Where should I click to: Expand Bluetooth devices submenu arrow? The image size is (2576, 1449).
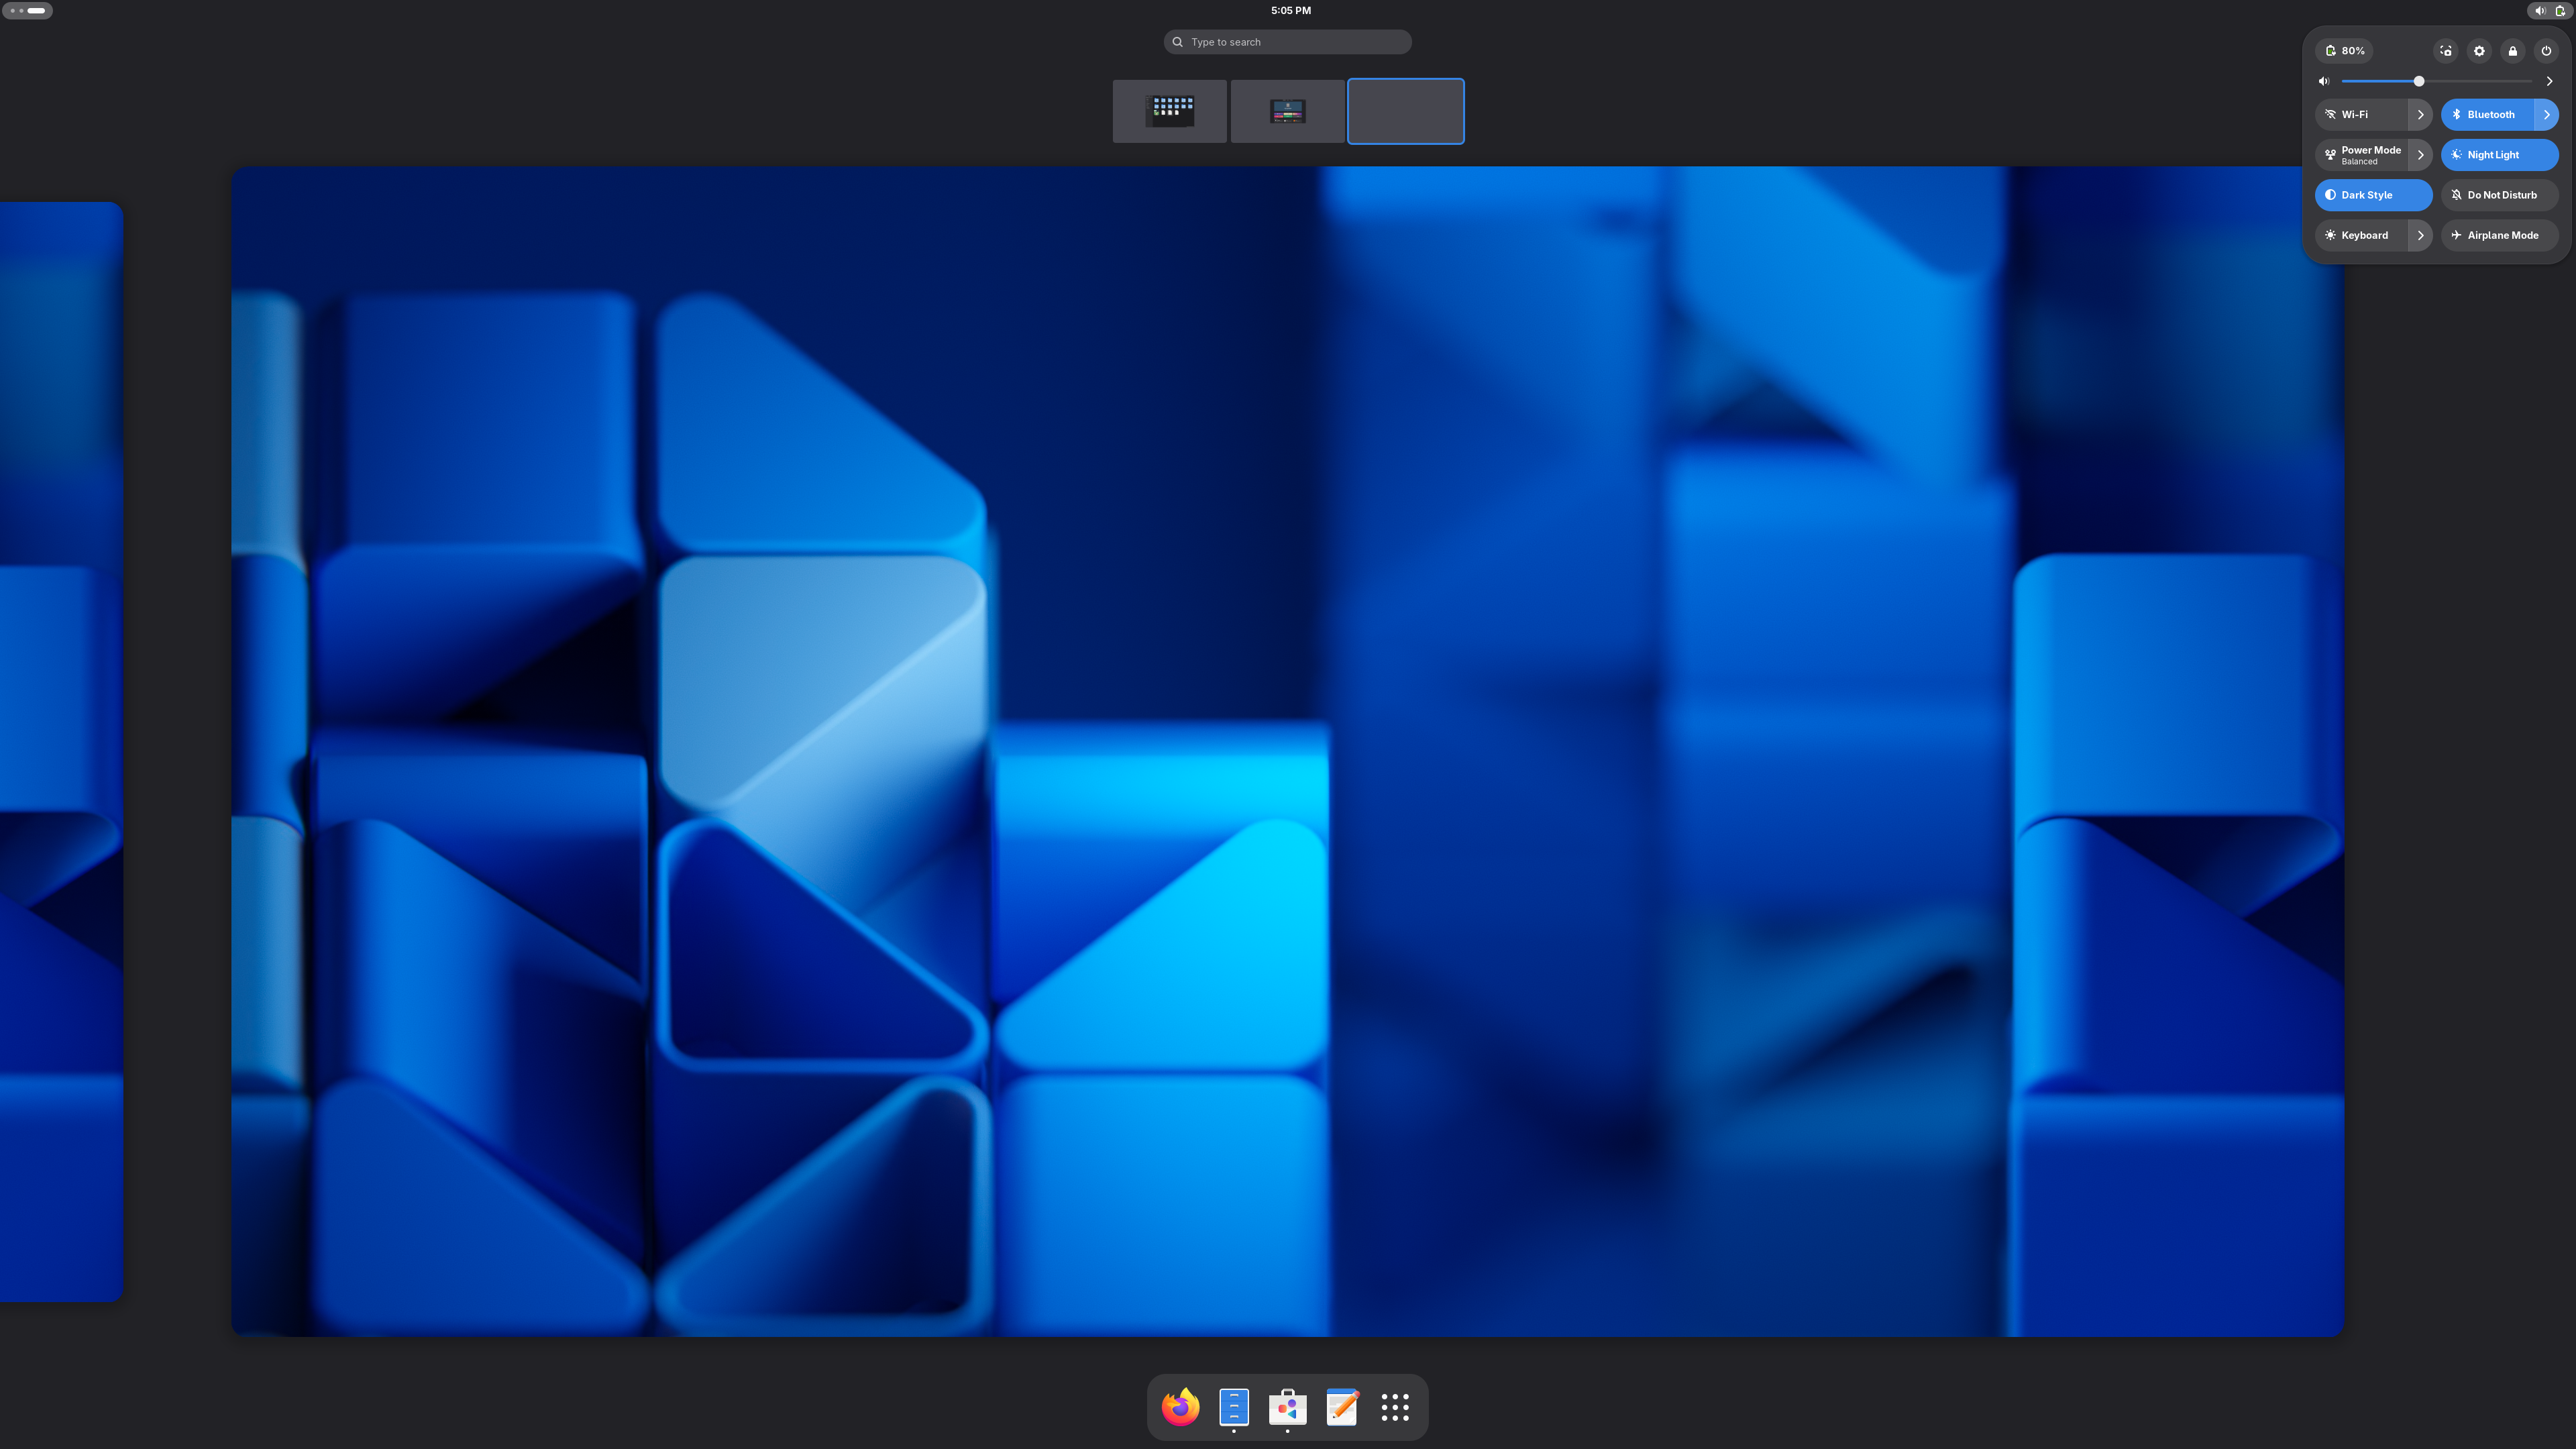click(2547, 115)
